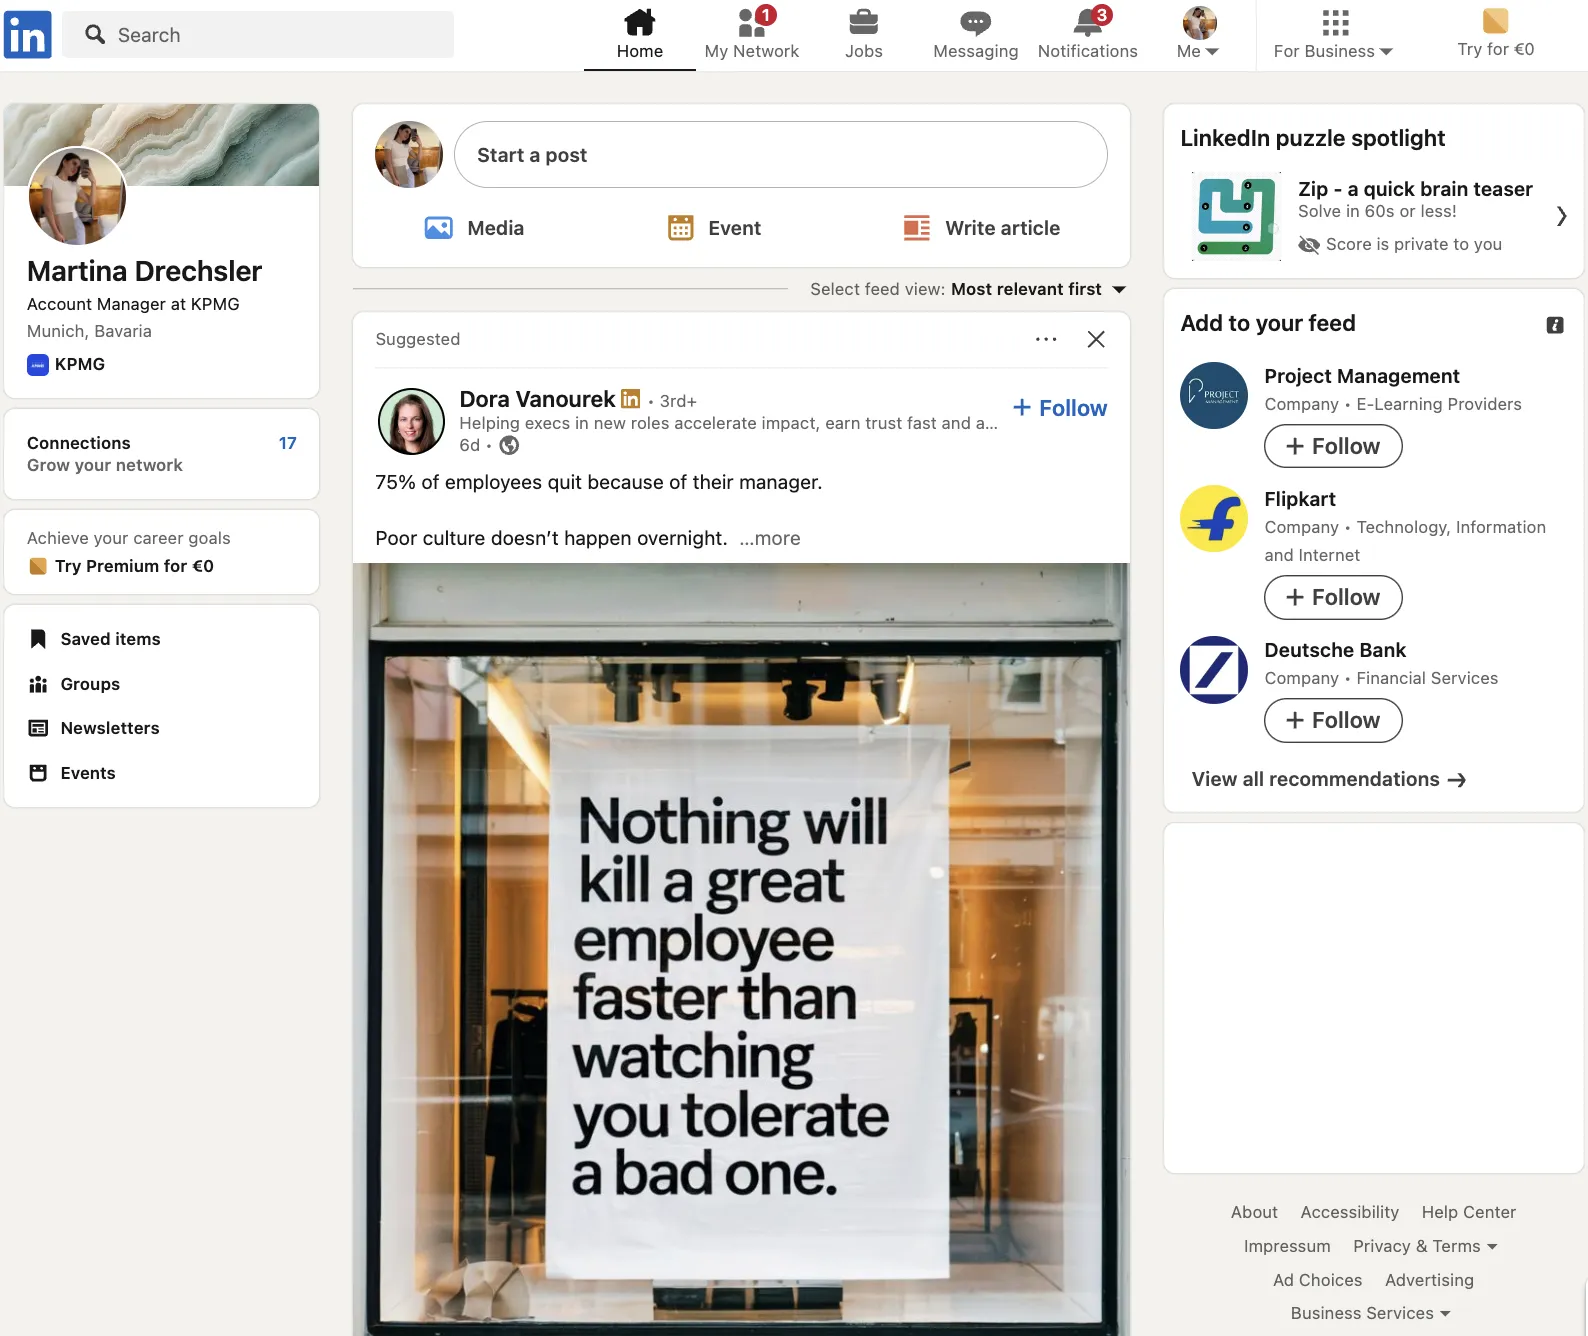Image resolution: width=1588 pixels, height=1336 pixels.
Task: Open Newsletters in the sidebar
Action: pyautogui.click(x=110, y=728)
